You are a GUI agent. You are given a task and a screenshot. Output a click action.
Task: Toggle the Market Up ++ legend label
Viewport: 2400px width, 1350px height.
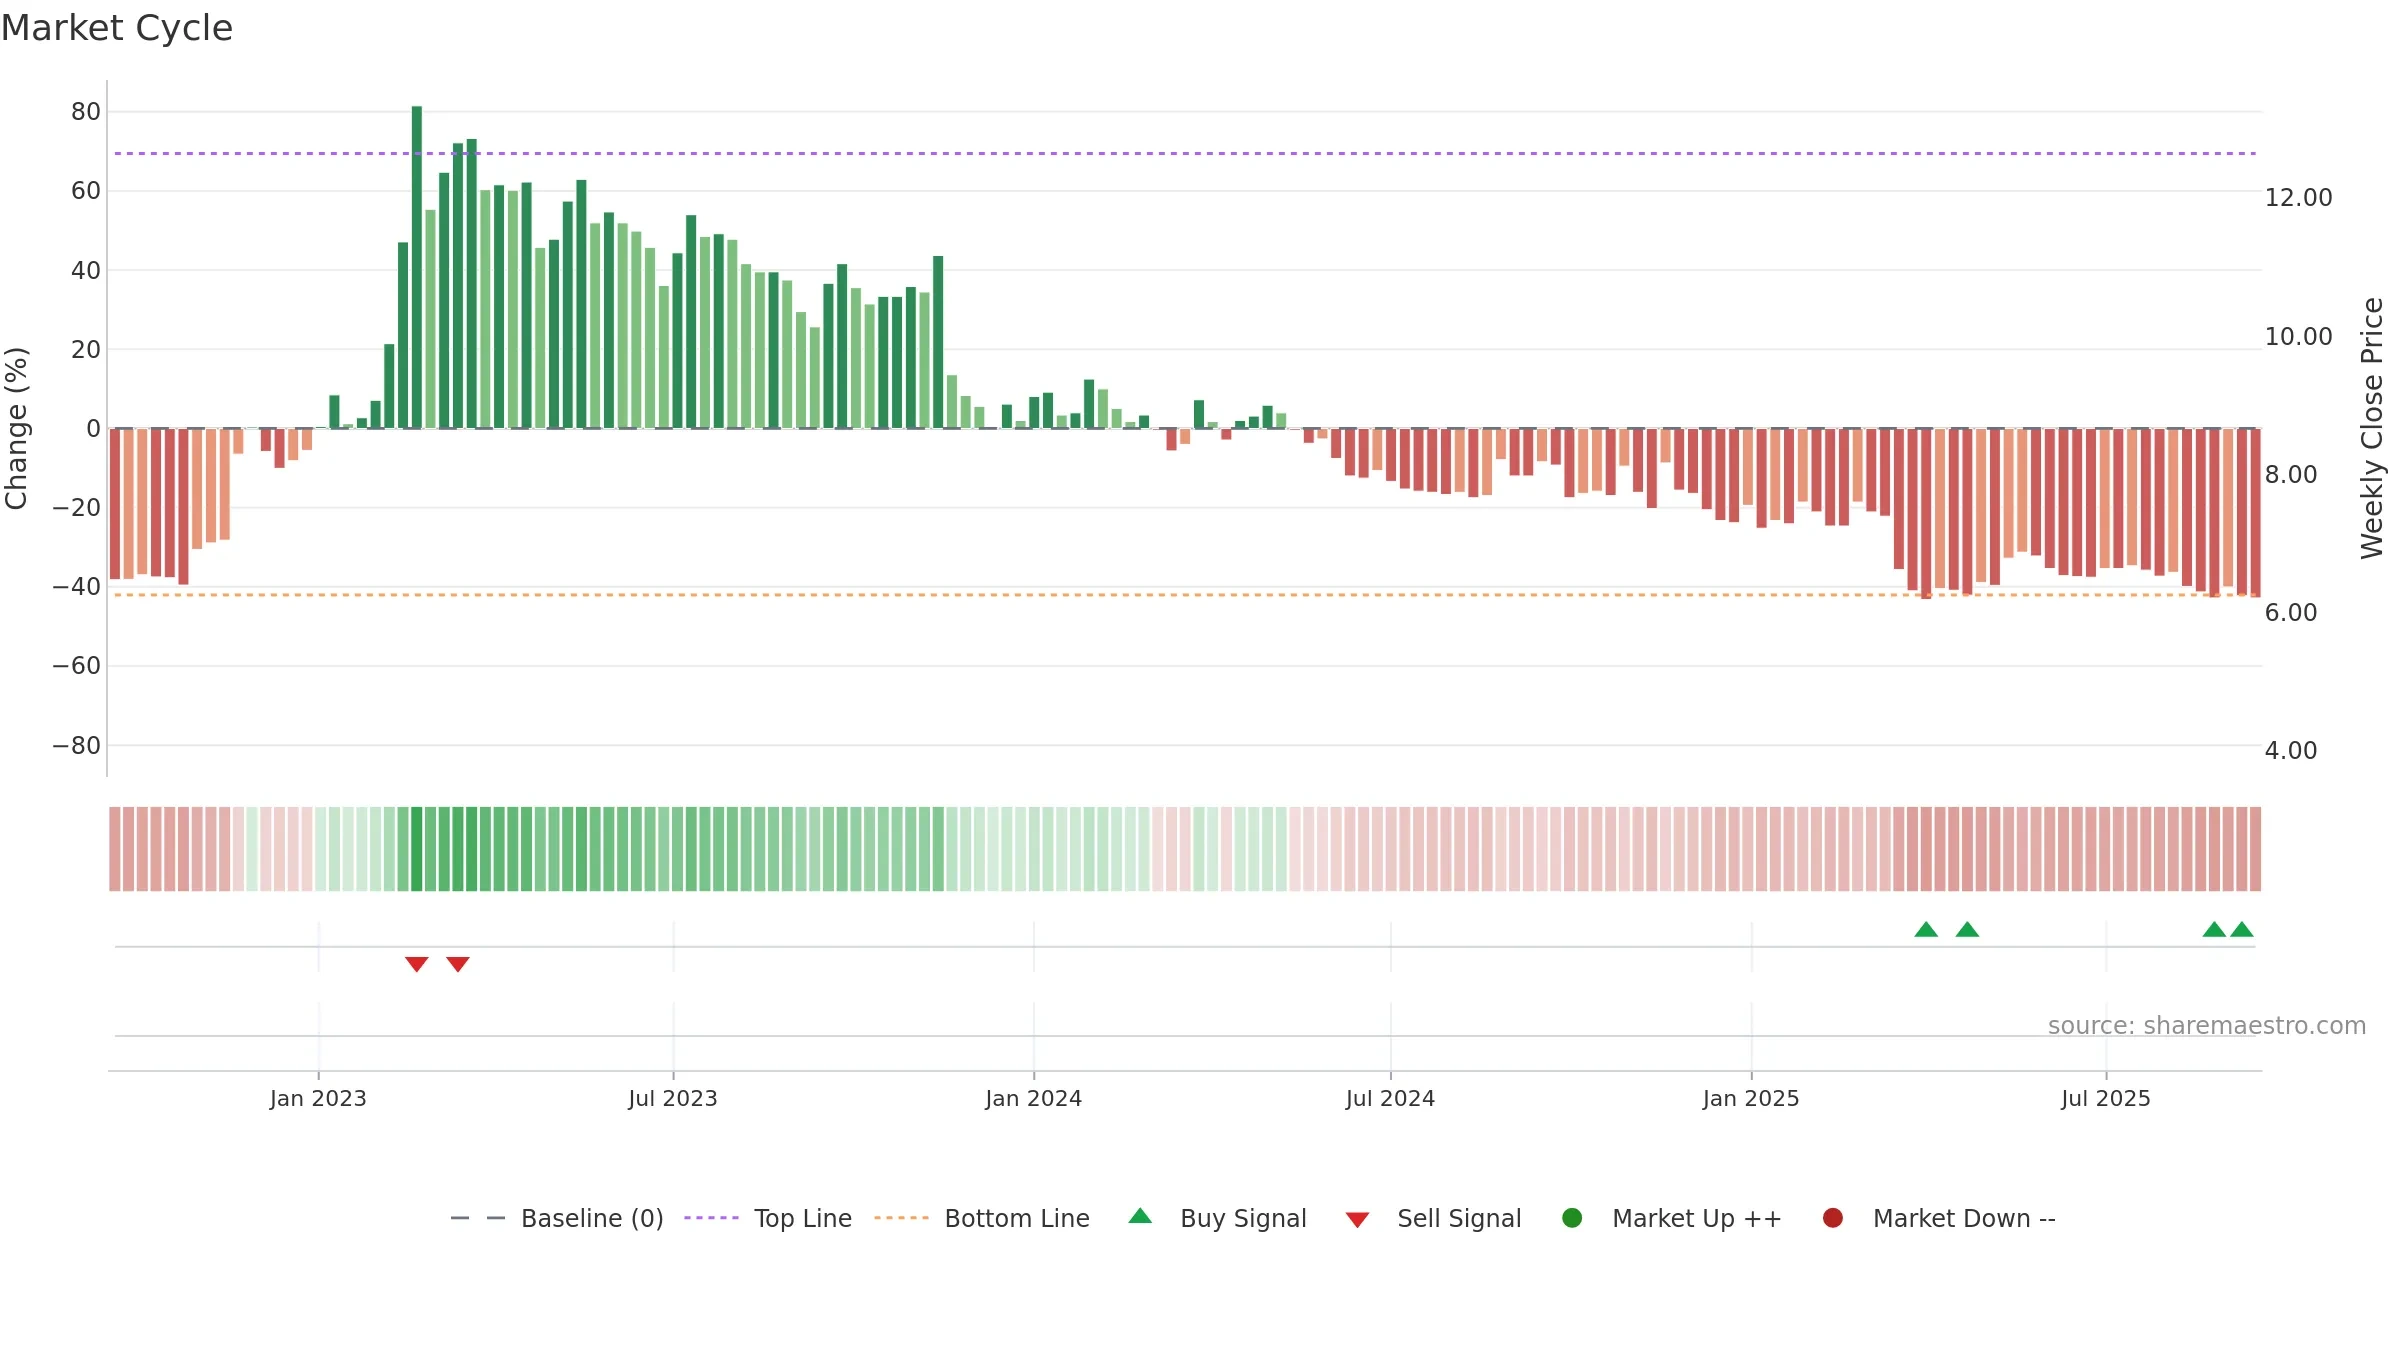click(x=1697, y=1218)
